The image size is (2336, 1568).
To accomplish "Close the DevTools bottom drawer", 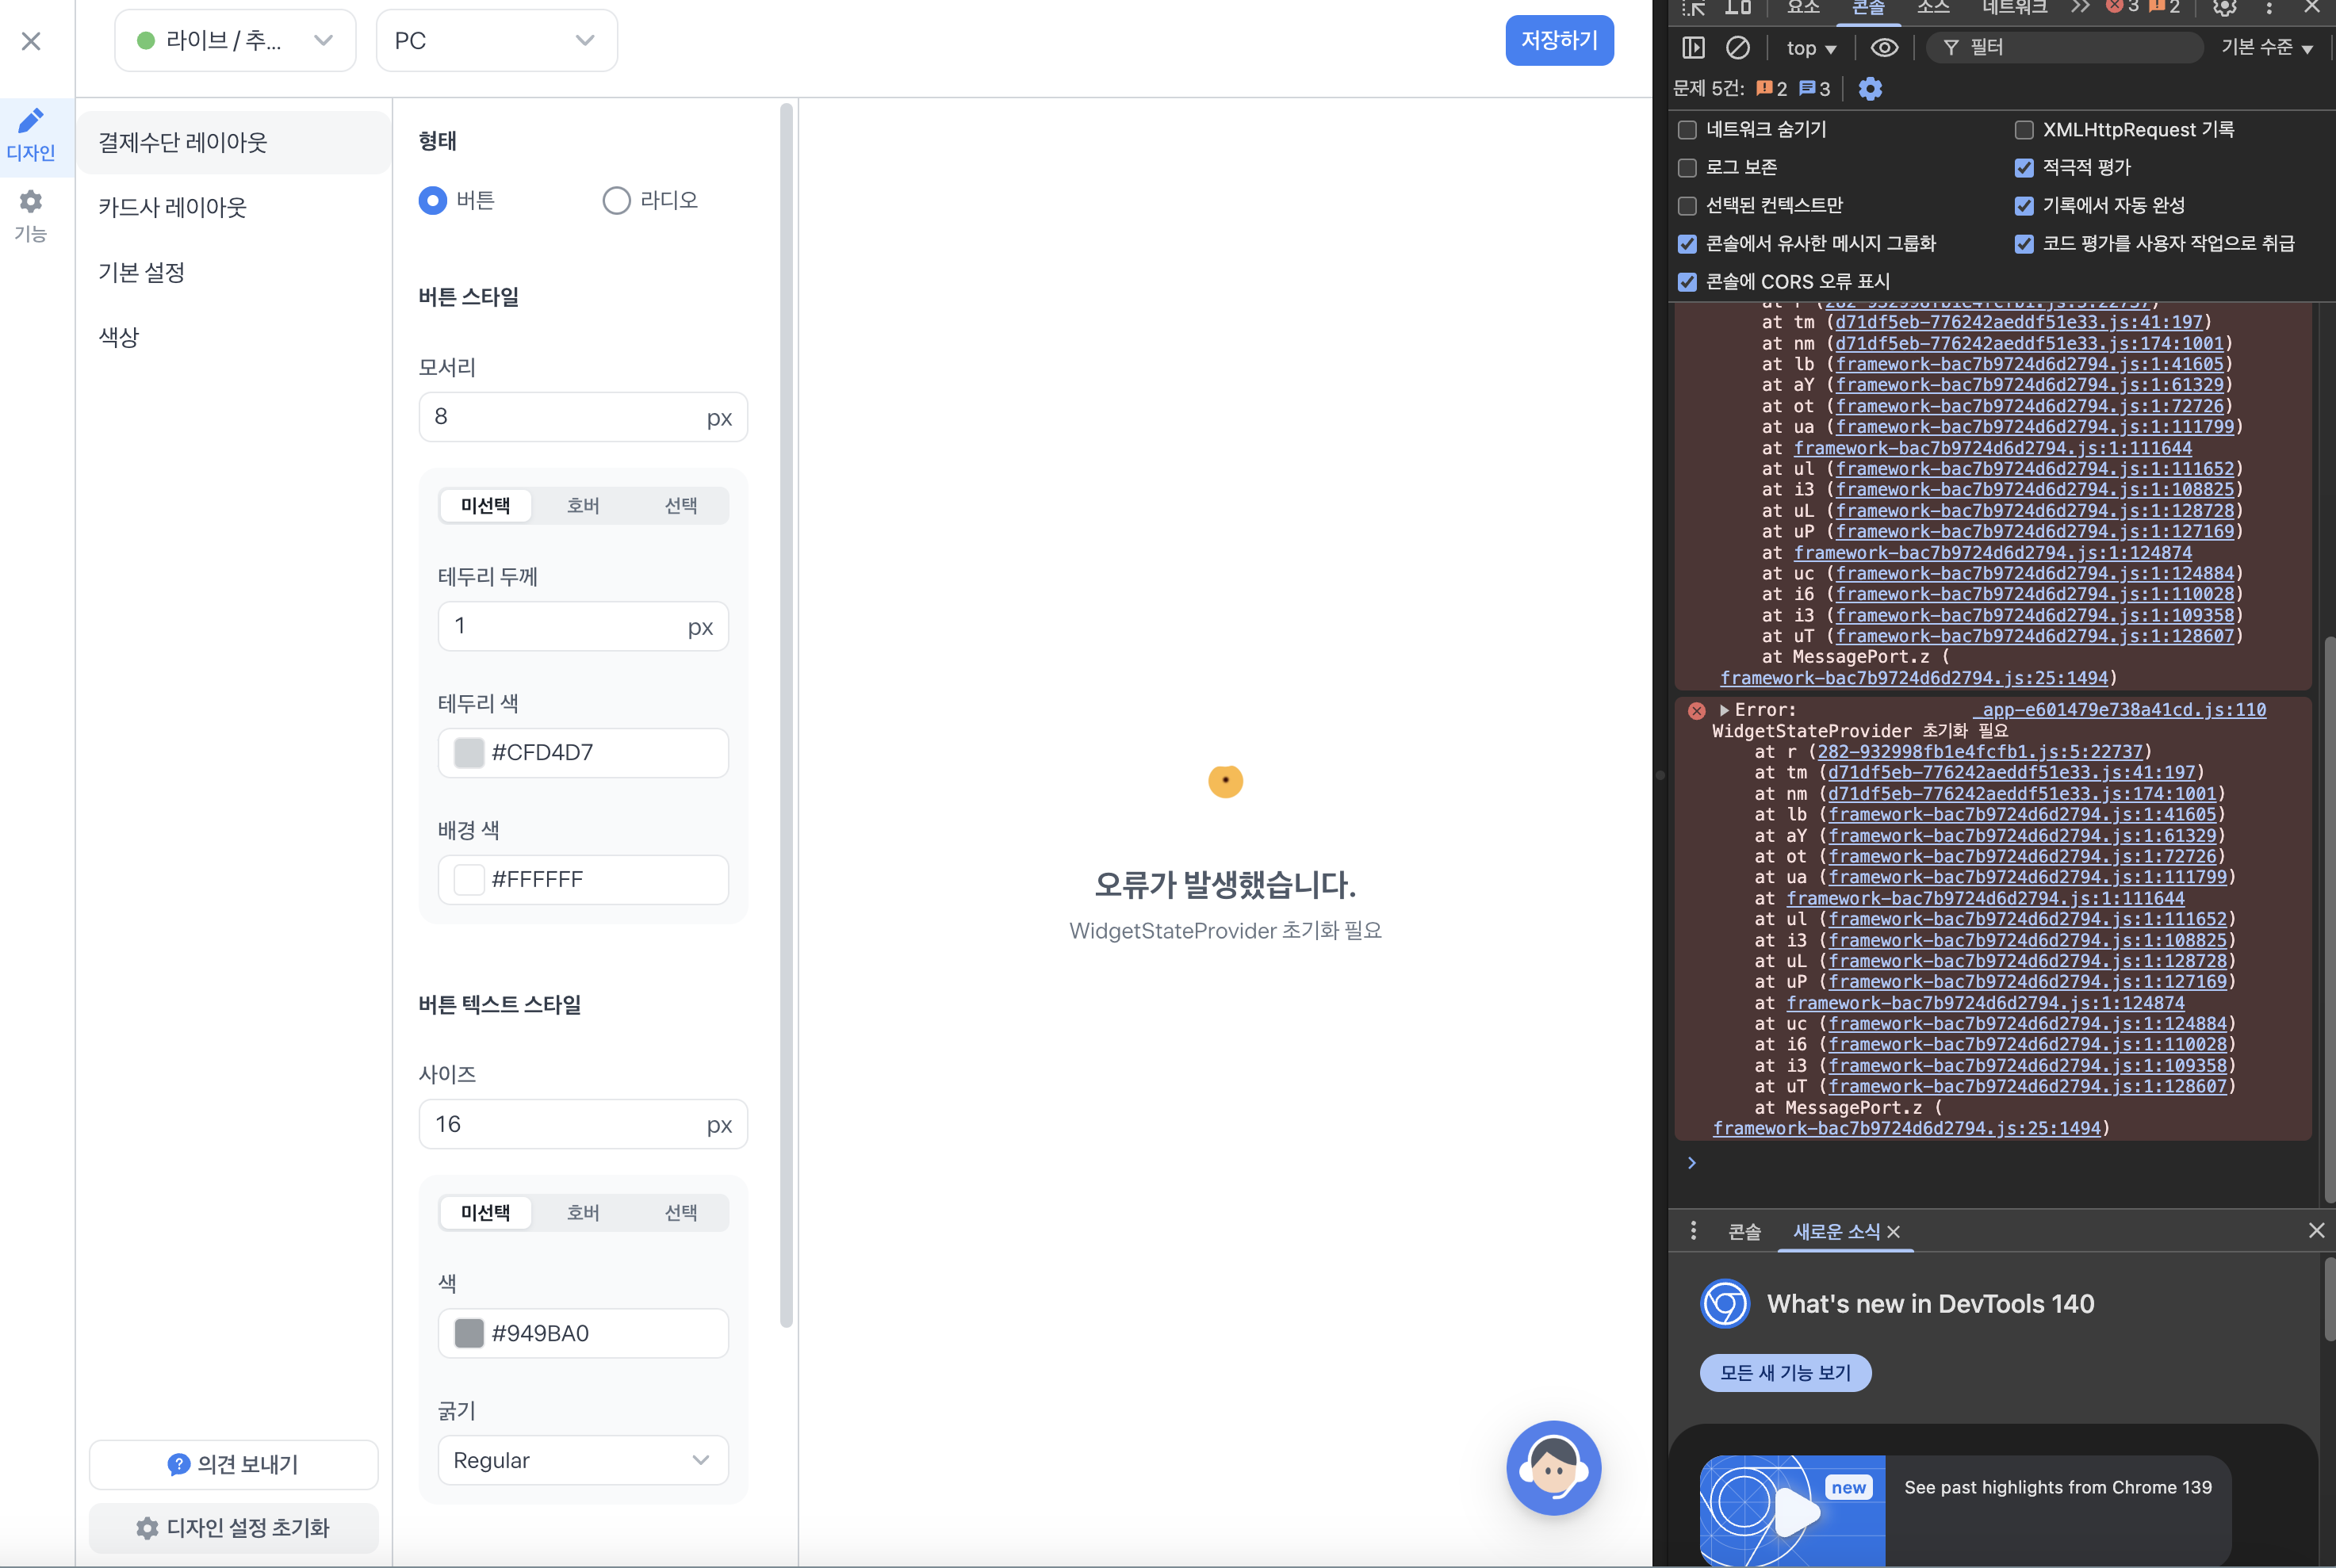I will [2316, 1230].
